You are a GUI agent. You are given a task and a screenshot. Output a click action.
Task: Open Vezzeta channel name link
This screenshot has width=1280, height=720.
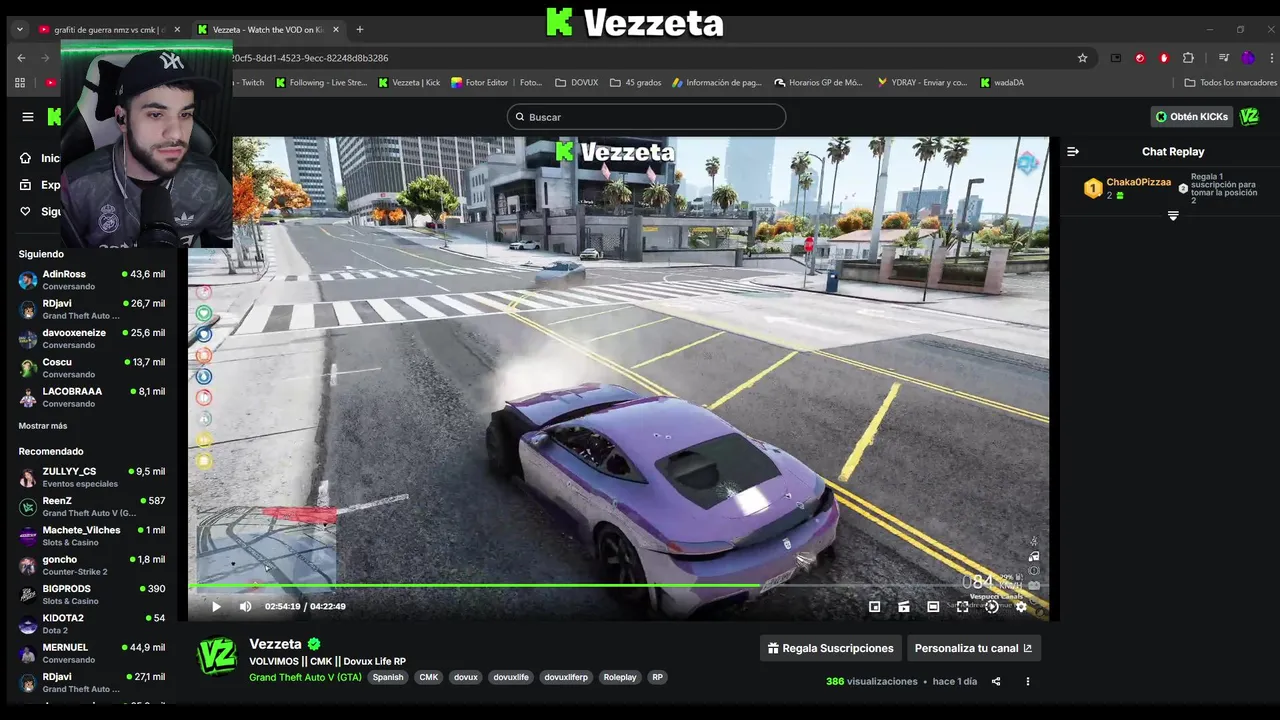click(275, 644)
